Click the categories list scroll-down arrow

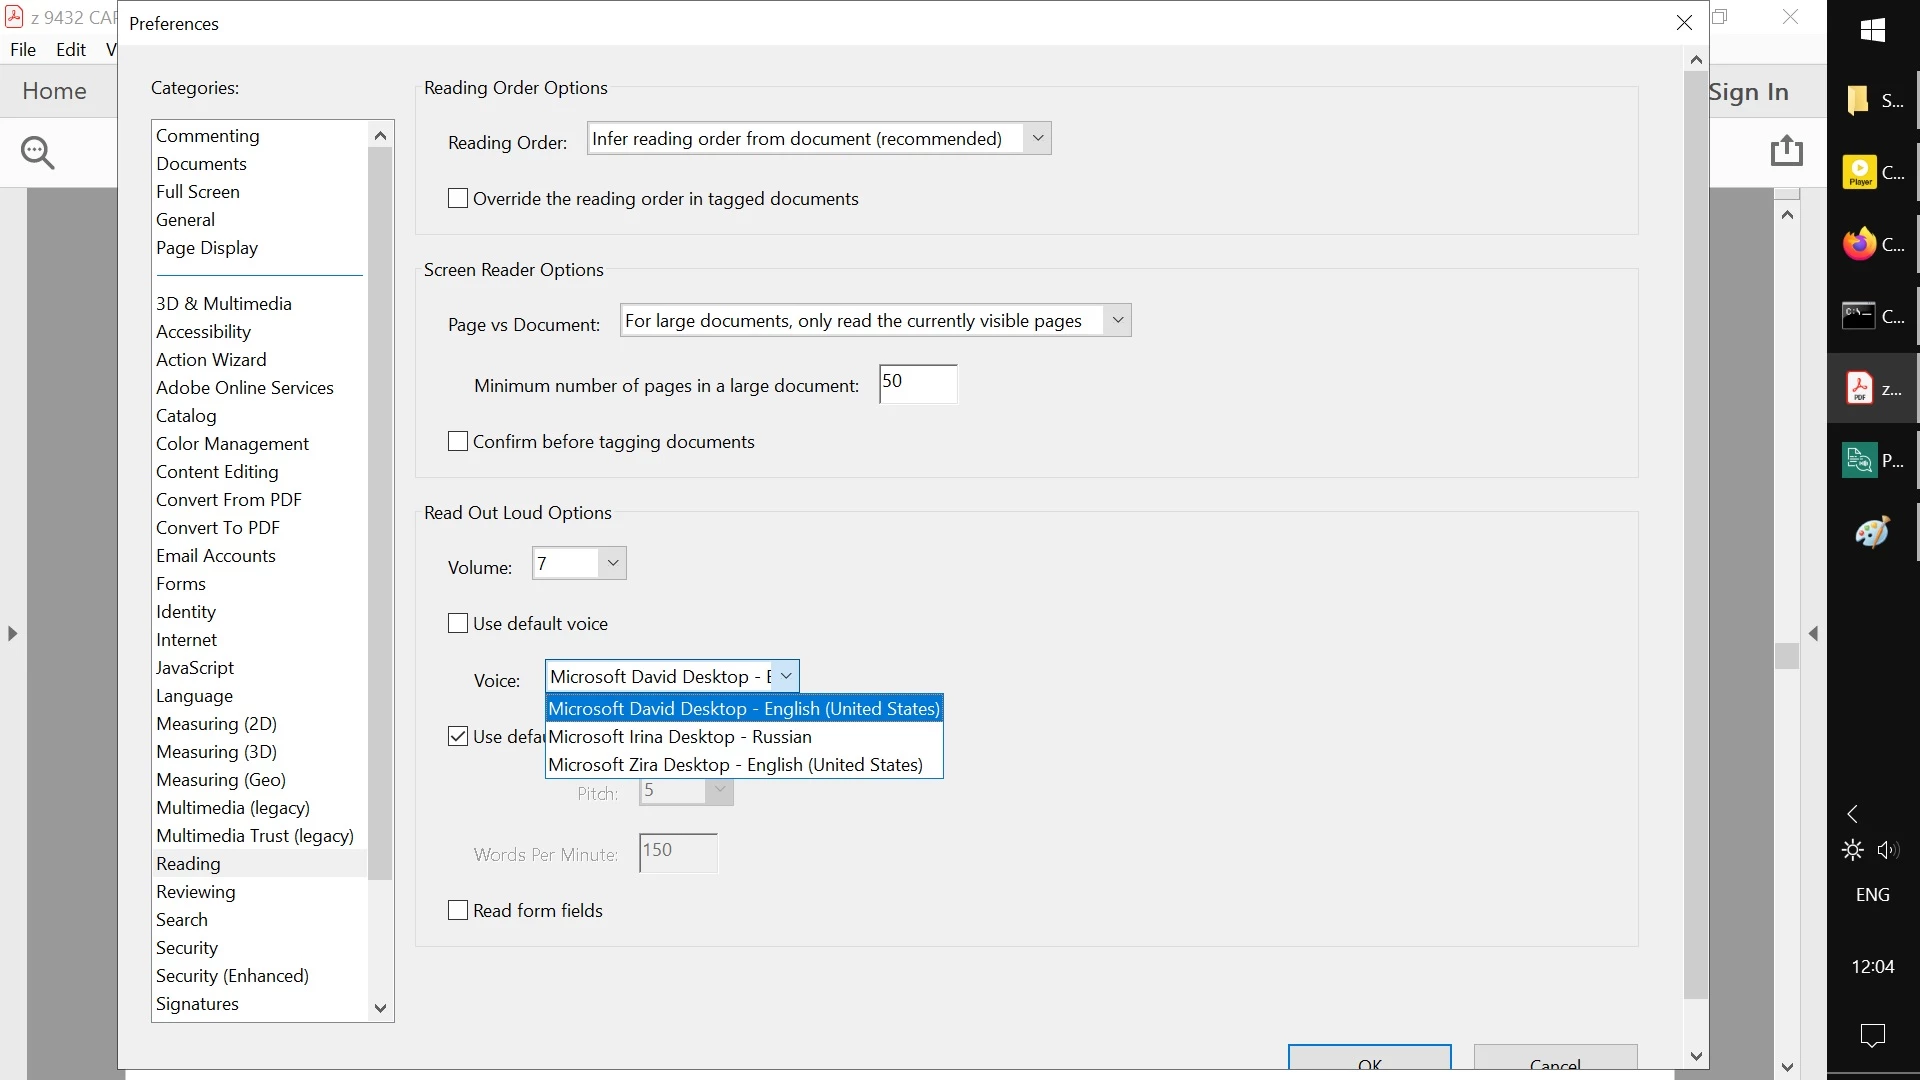(x=380, y=1008)
